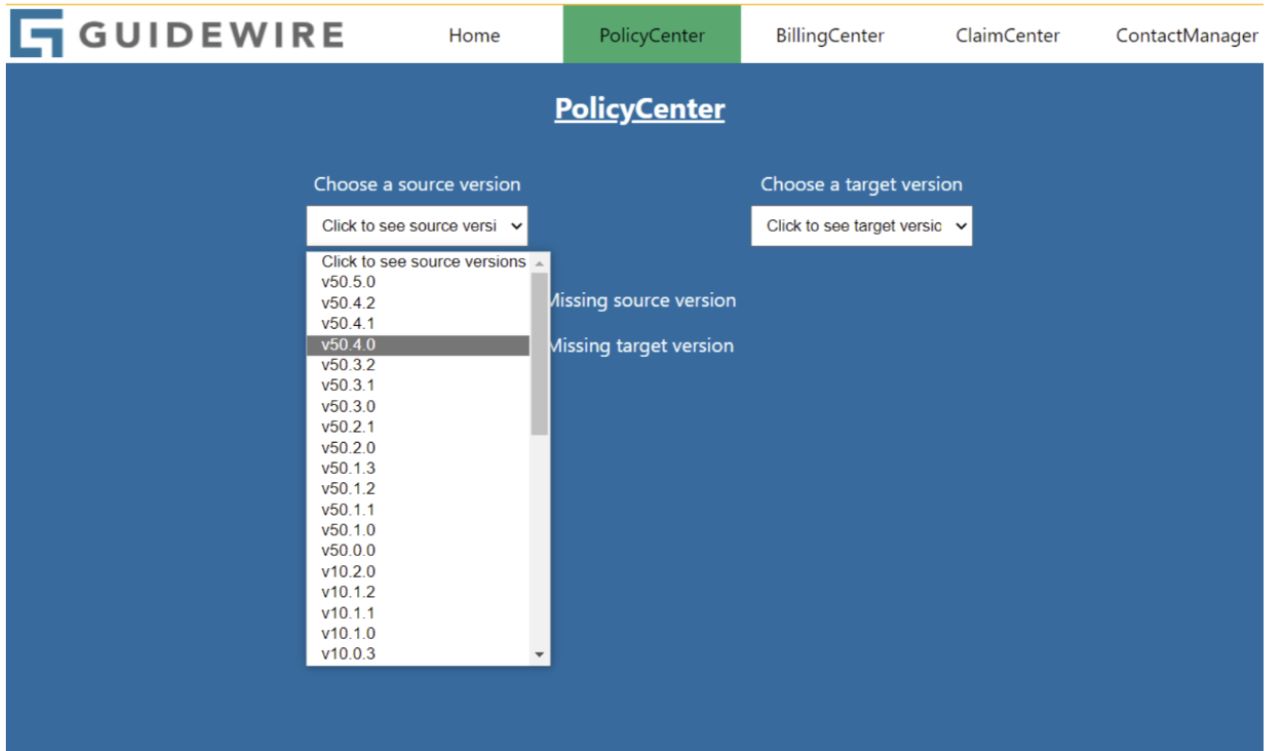Click the PolicyCenter heading link
Viewport: 1268px width, 751px height.
(x=640, y=109)
